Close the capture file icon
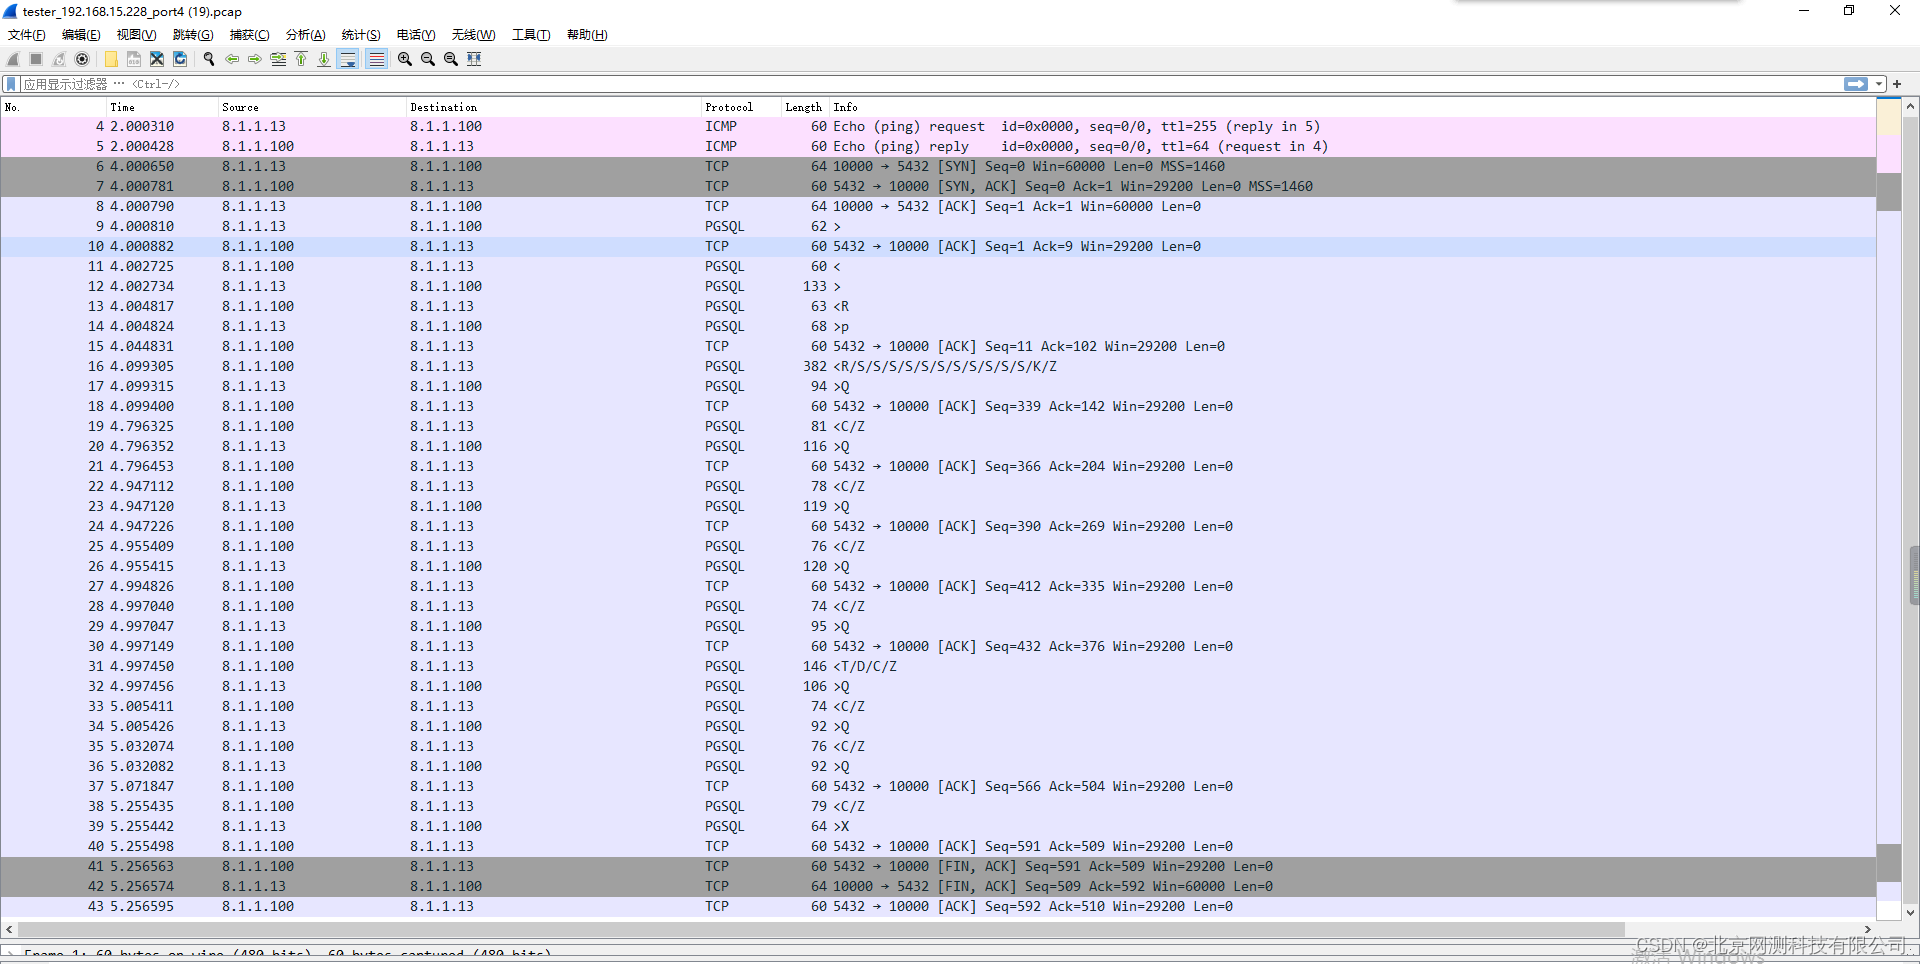1920x964 pixels. click(x=157, y=59)
